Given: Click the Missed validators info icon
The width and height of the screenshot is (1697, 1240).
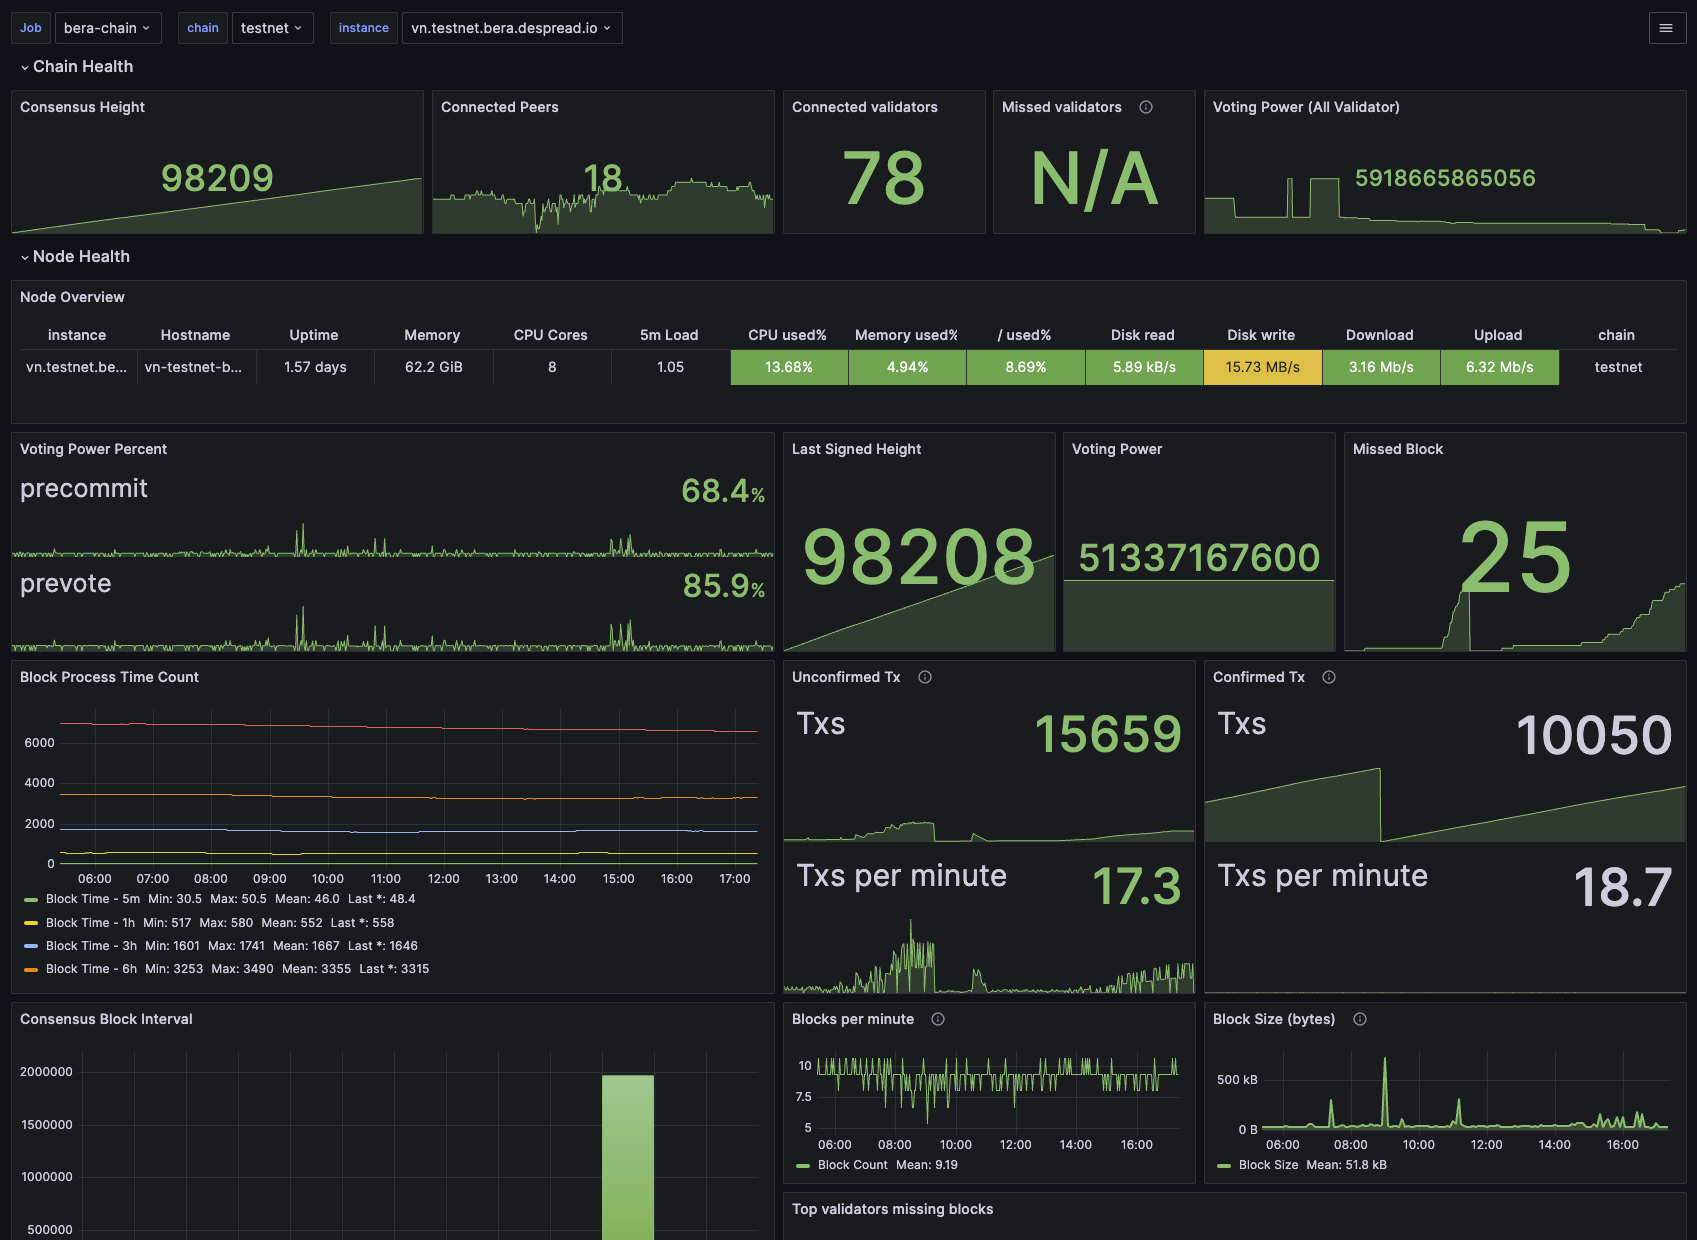Looking at the screenshot, I should click(x=1146, y=107).
